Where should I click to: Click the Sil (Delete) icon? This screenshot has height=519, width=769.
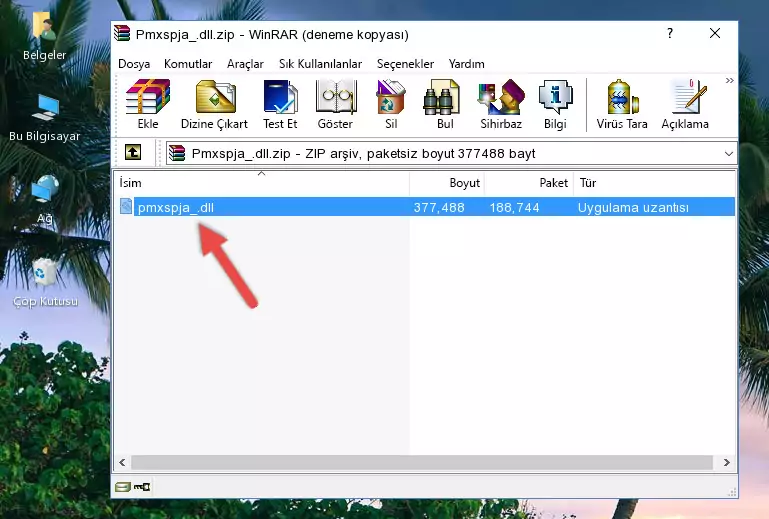[391, 104]
